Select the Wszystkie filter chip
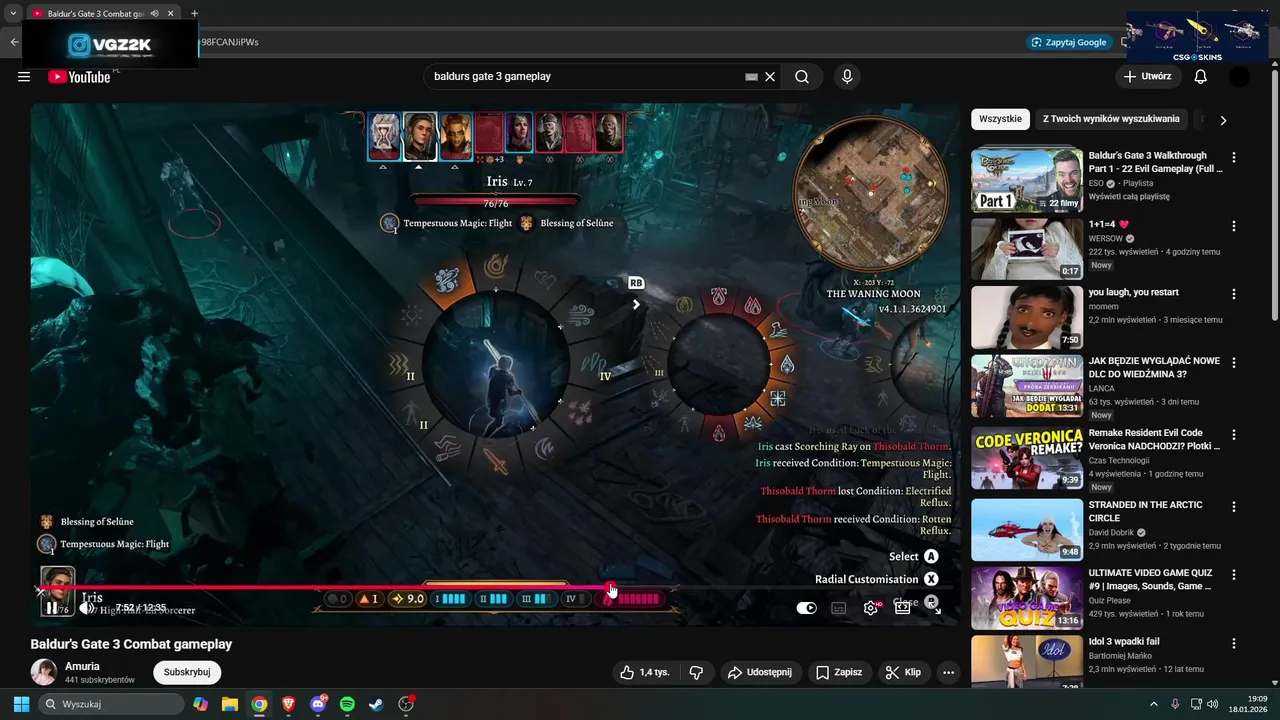1280x720 pixels. coord(1000,119)
